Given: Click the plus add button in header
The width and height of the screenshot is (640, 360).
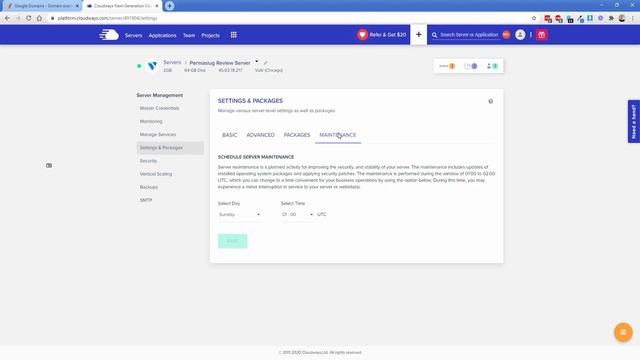Looking at the screenshot, I should tap(418, 35).
